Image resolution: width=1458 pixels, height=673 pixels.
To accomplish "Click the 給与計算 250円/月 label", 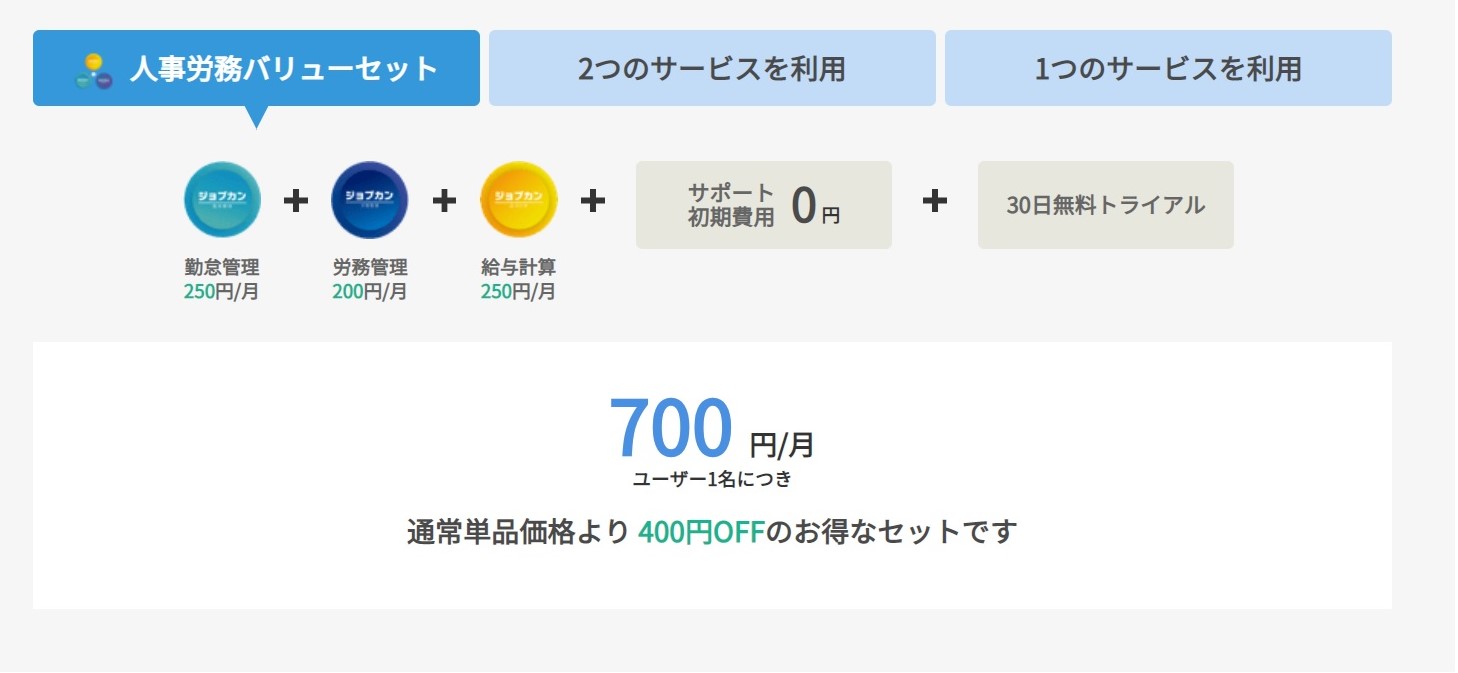I will coord(518,280).
